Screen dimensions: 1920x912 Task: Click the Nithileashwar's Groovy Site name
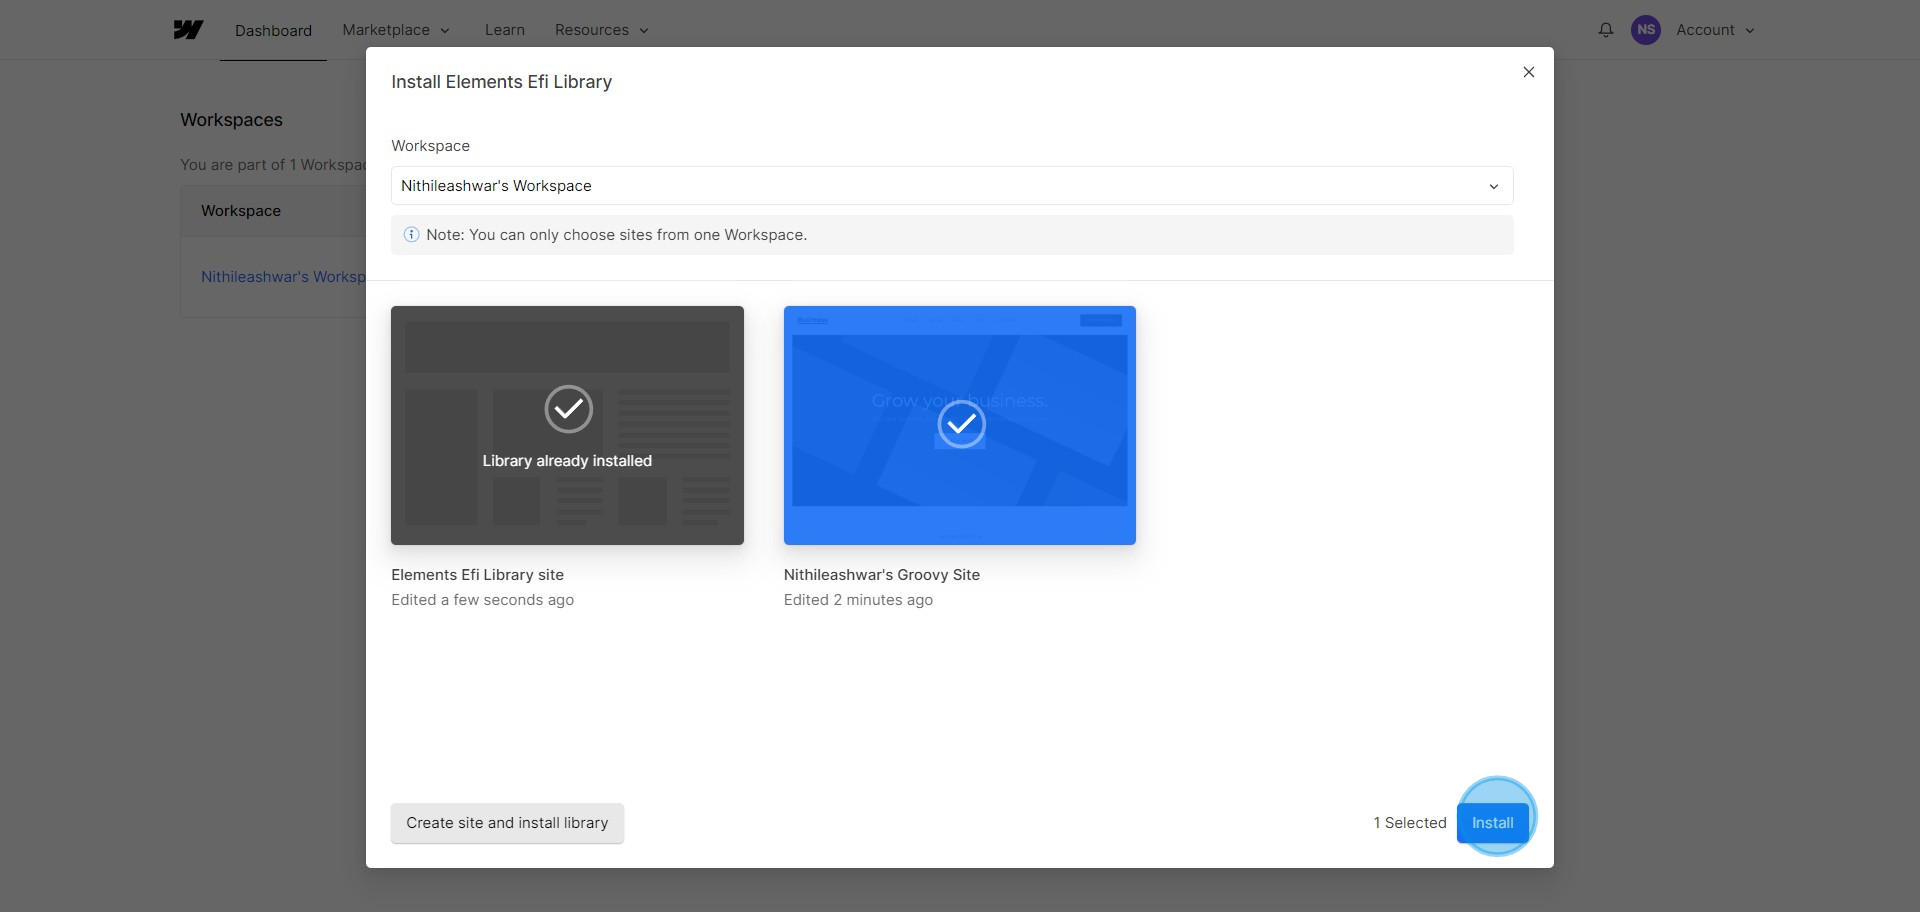coord(882,575)
